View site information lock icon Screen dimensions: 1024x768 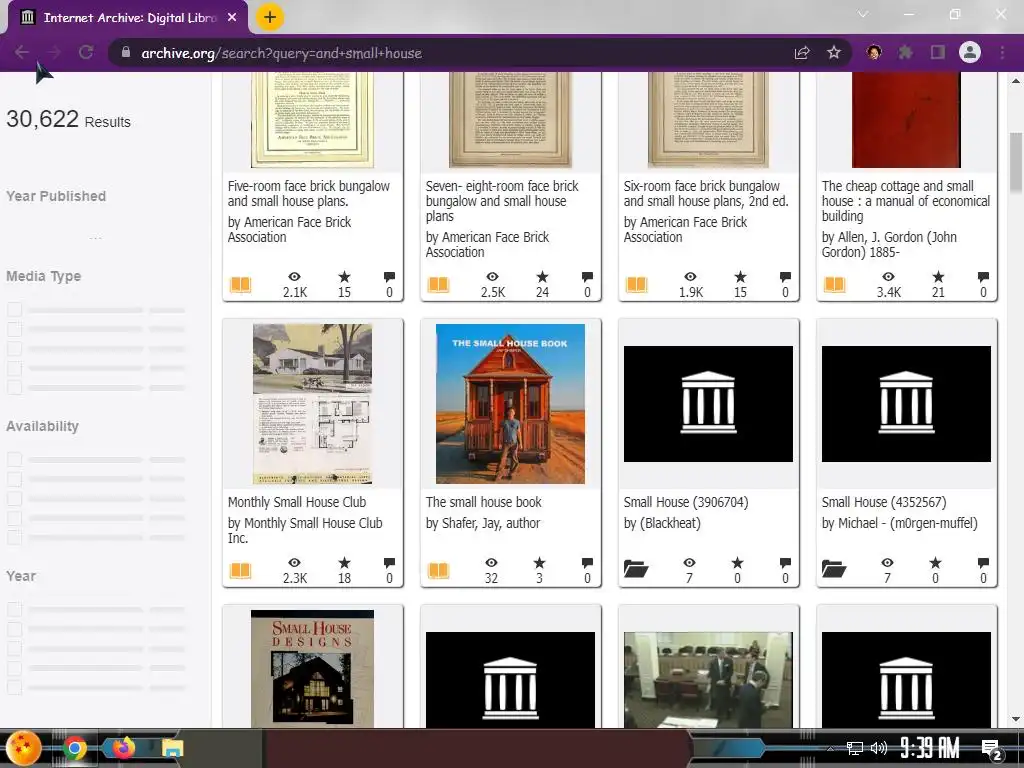(125, 52)
